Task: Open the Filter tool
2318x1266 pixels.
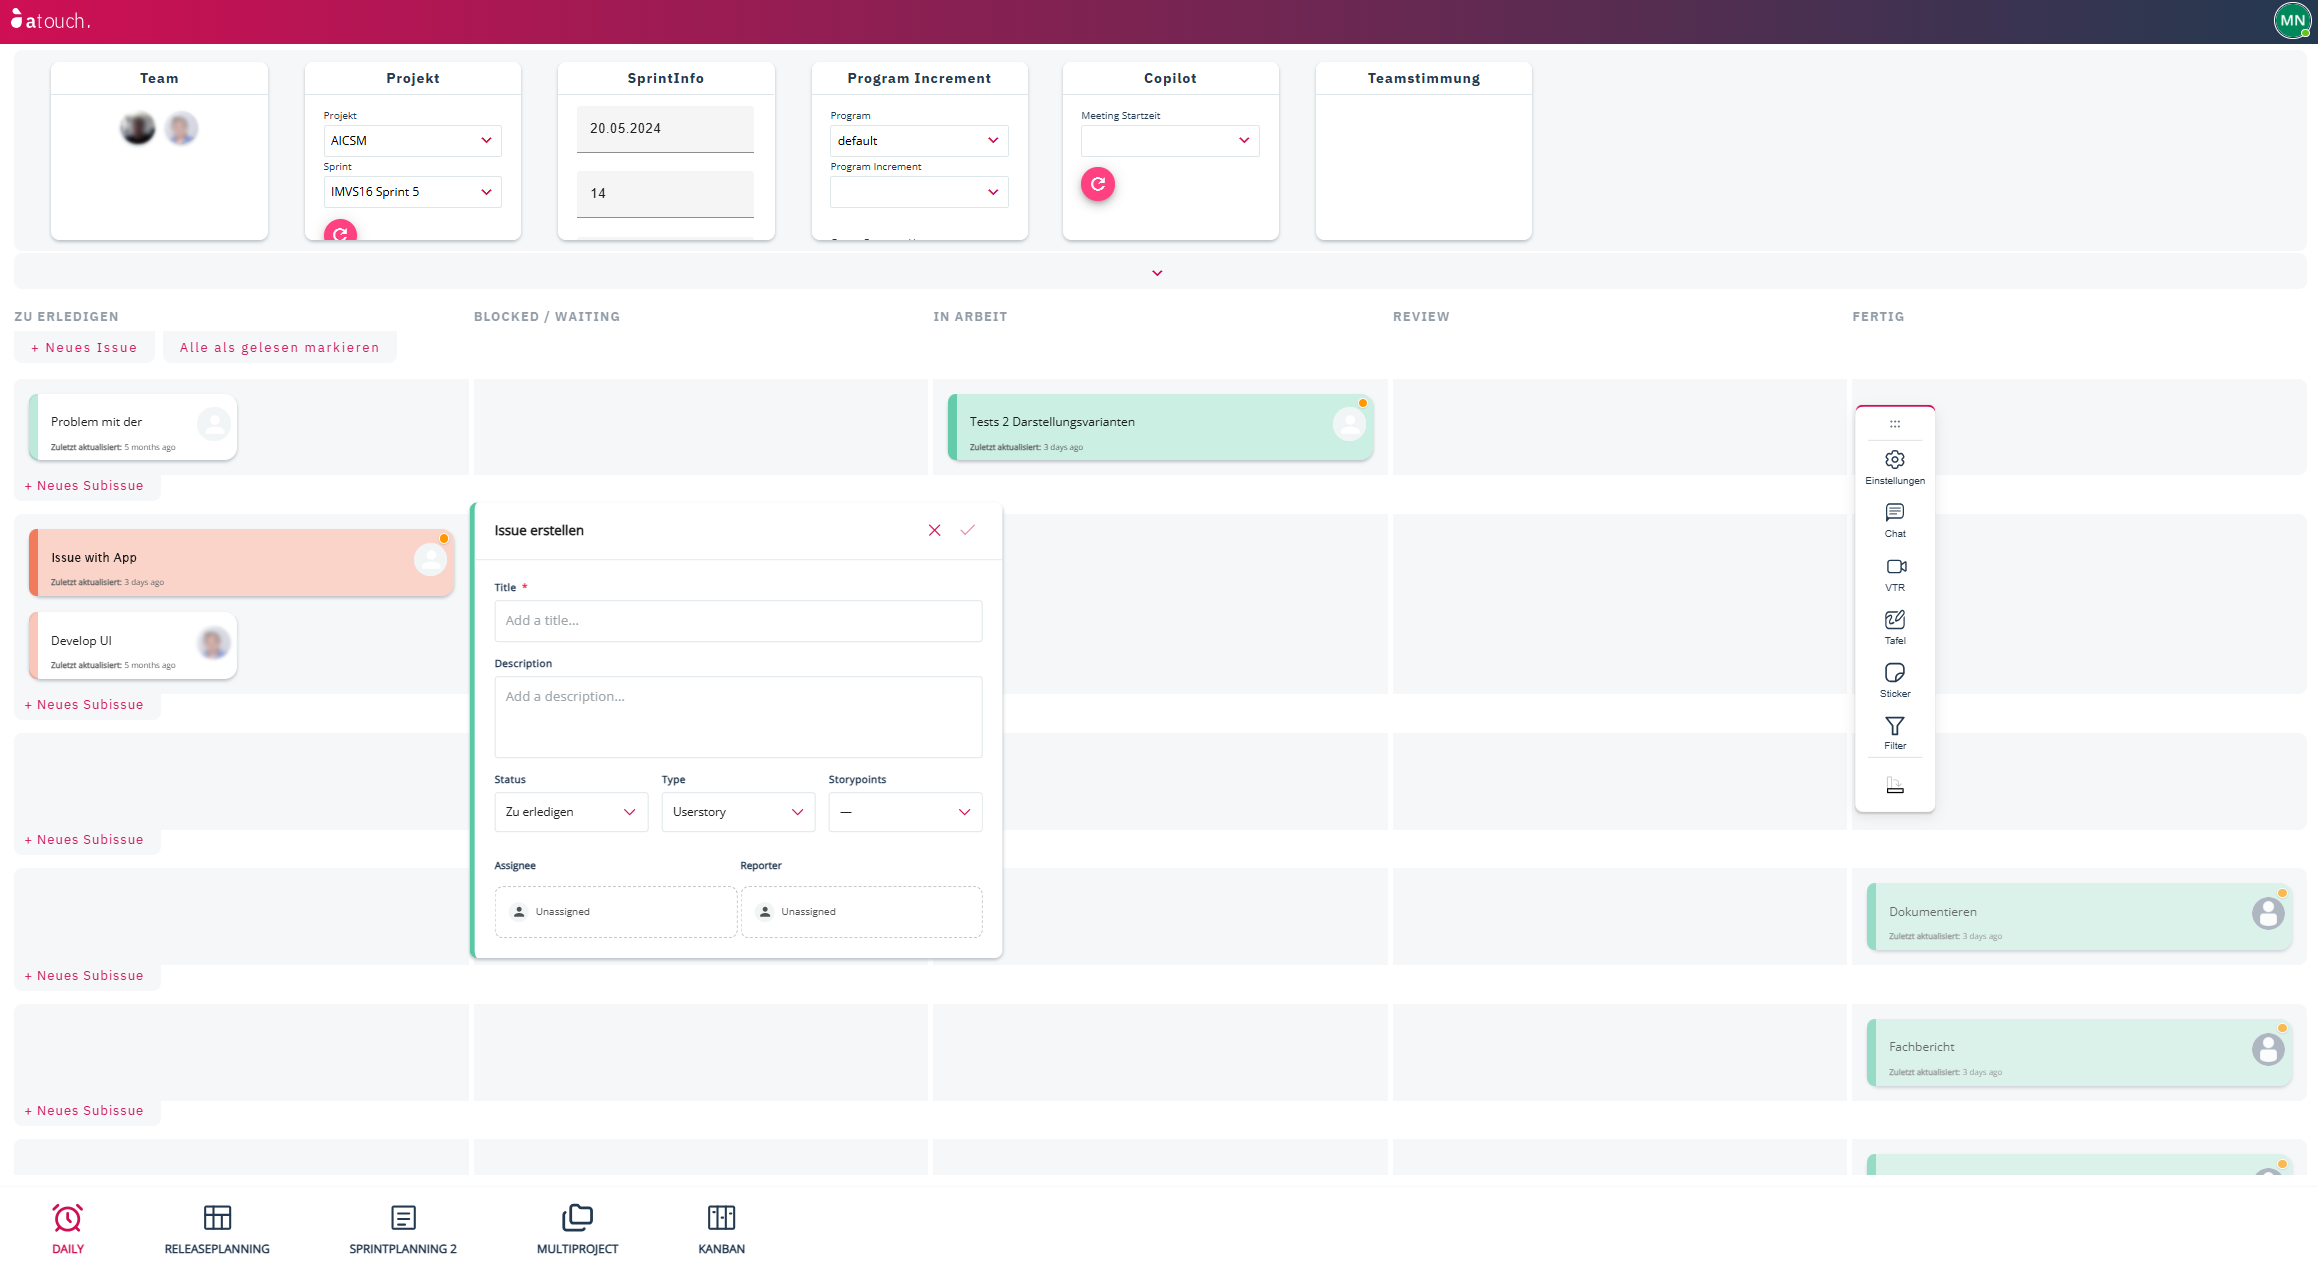Action: (1894, 732)
